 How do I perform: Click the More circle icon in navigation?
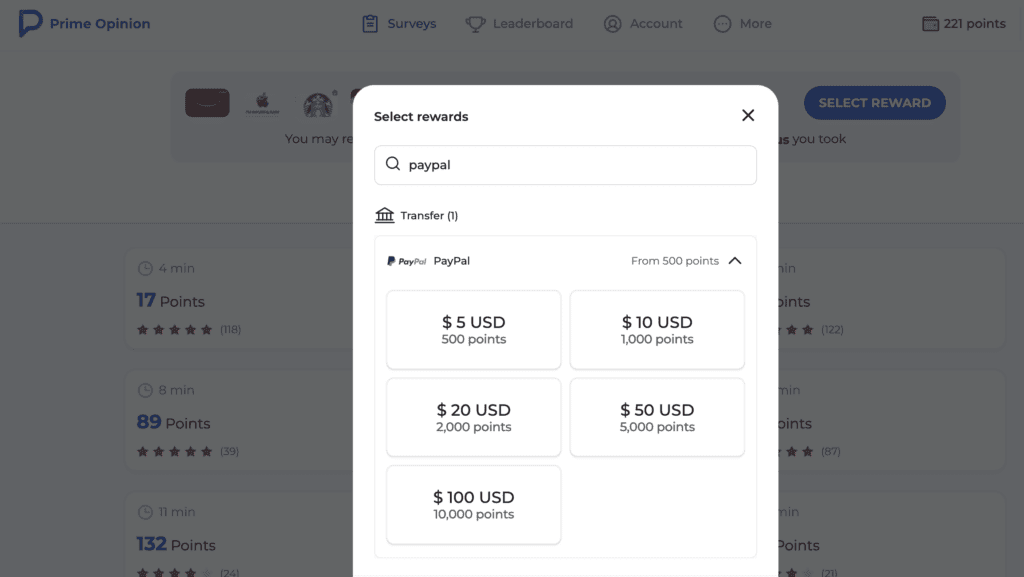(720, 23)
